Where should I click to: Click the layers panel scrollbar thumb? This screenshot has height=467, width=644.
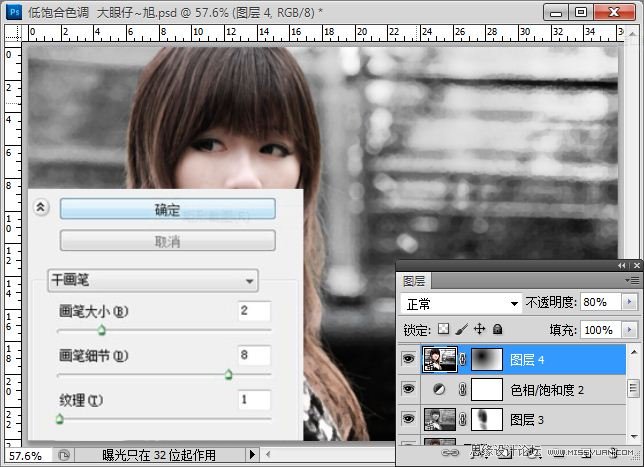coord(634,388)
